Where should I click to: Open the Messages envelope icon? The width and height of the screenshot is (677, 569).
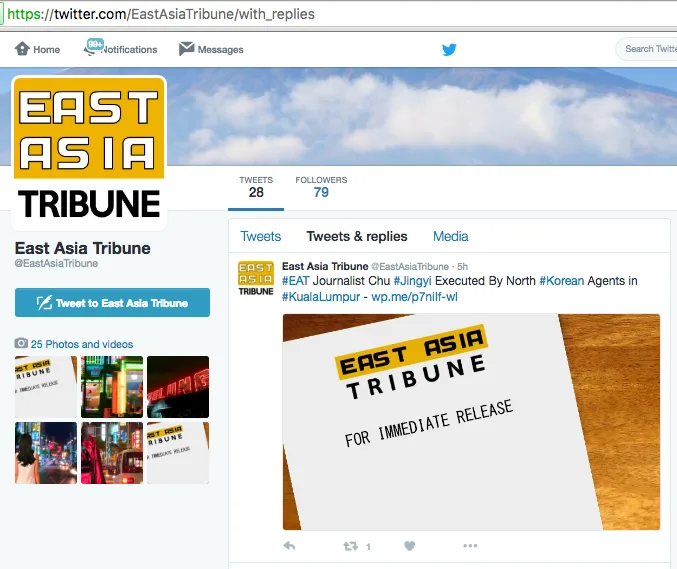tap(187, 49)
